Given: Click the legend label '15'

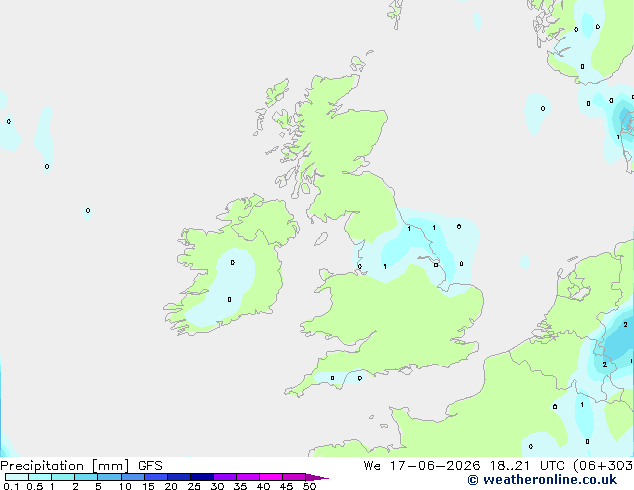Looking at the screenshot, I should tap(148, 486).
